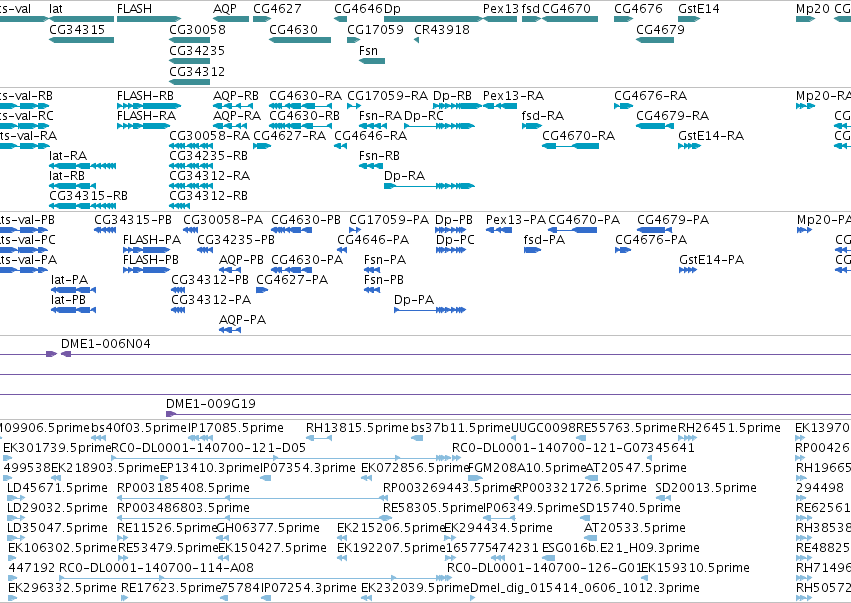Open the CG4630-RA transcript label

point(306,96)
